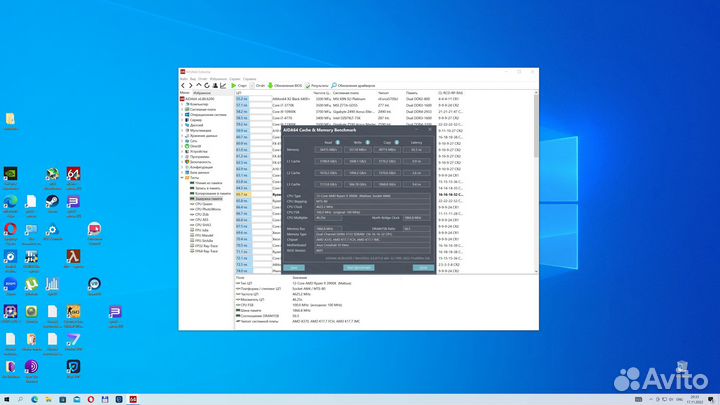Expand the Компьютер tree node
Viewport: 720px width, 405px height.
(x=182, y=104)
